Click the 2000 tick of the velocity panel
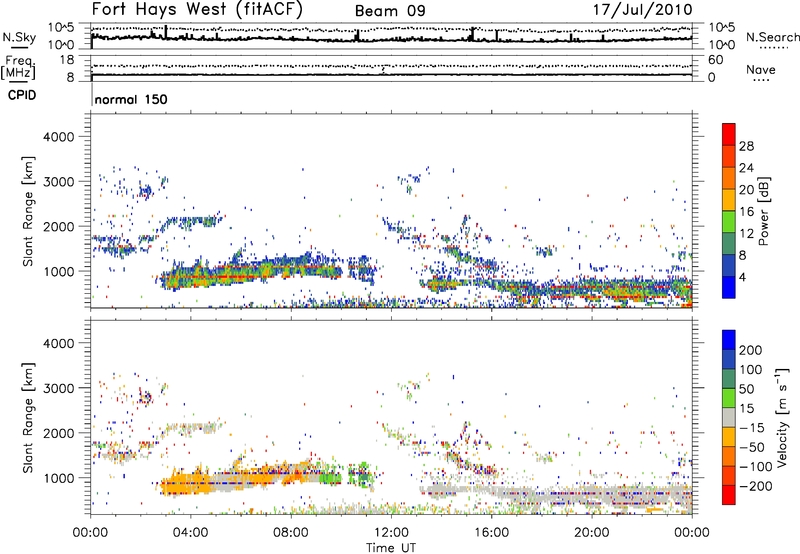Screen dimensions: 800x554 click(x=59, y=433)
